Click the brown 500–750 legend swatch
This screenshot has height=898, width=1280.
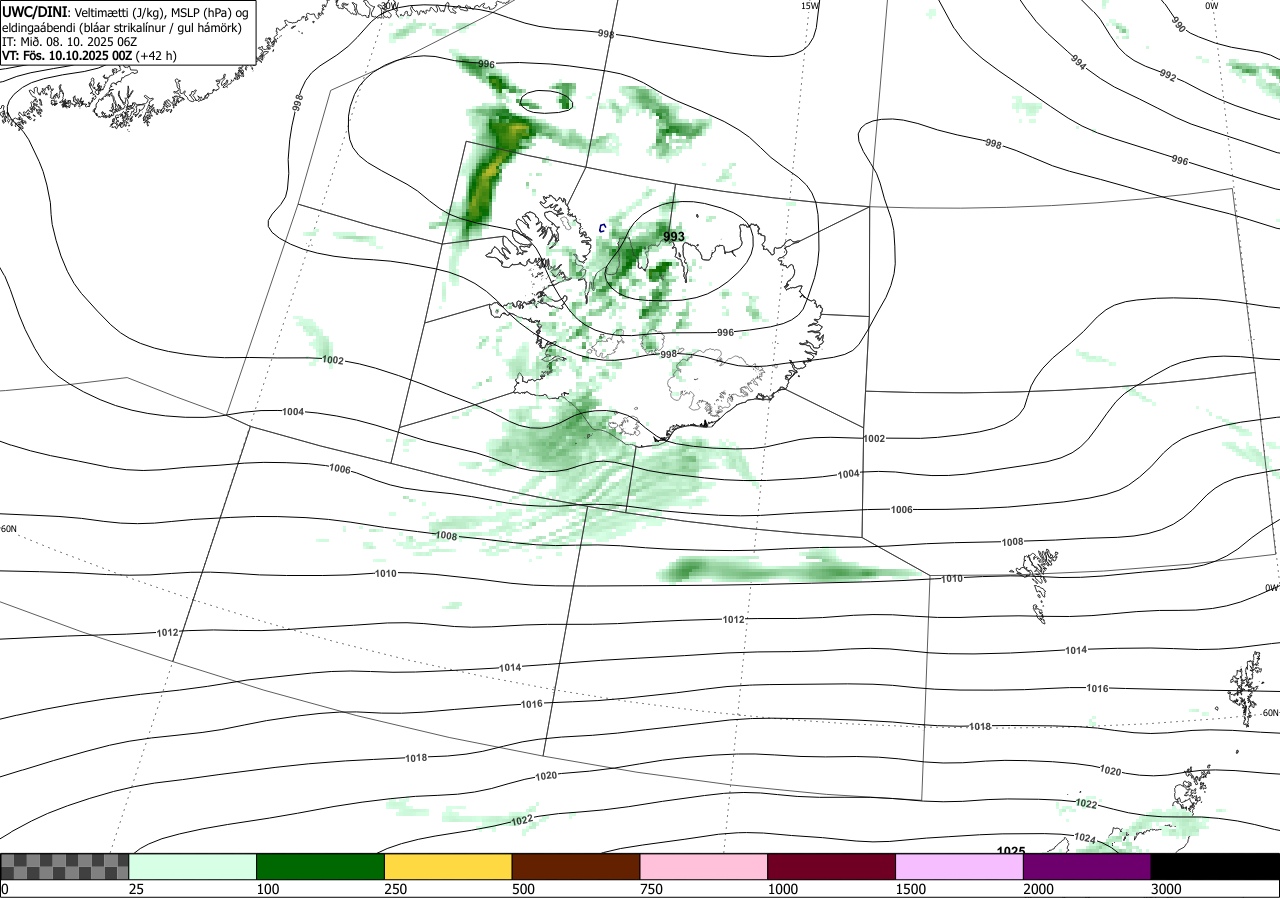point(576,866)
